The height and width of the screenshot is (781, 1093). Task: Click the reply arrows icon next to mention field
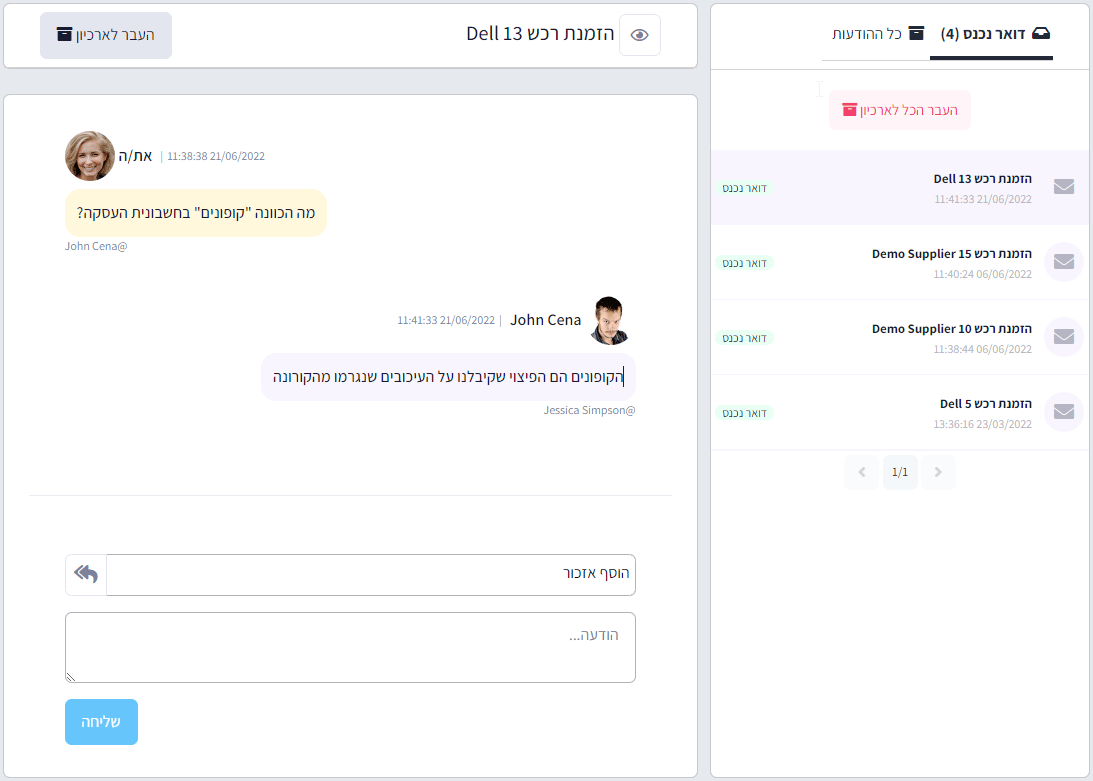[x=86, y=575]
